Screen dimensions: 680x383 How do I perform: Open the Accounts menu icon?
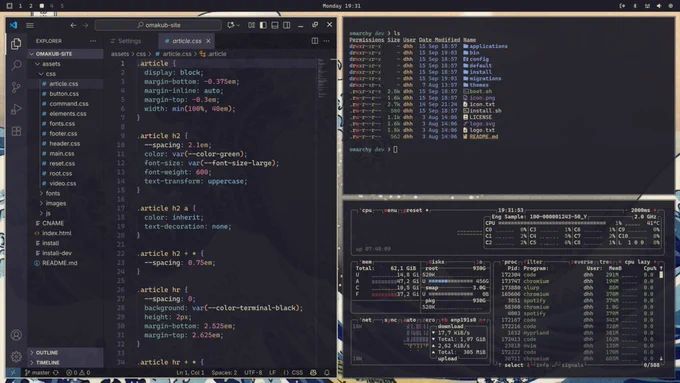pyautogui.click(x=16, y=335)
